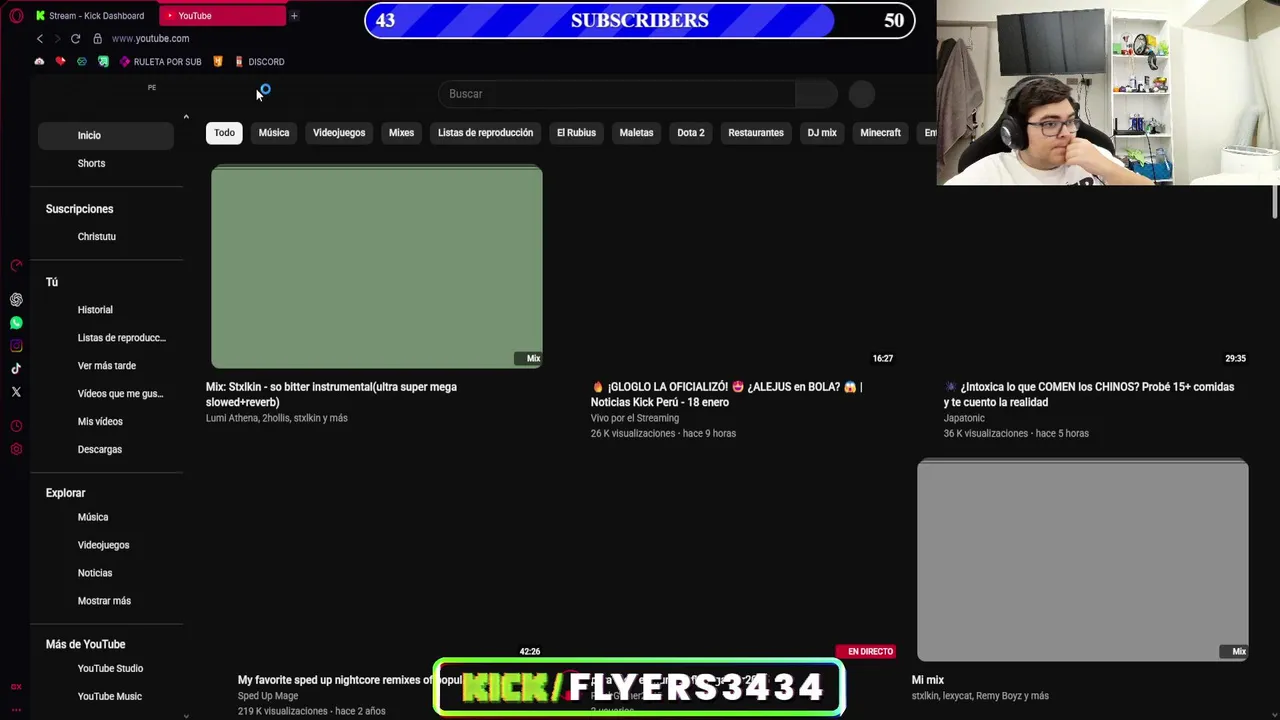The image size is (1280, 720).
Task: Go forward one page in browser
Action: click(x=57, y=39)
